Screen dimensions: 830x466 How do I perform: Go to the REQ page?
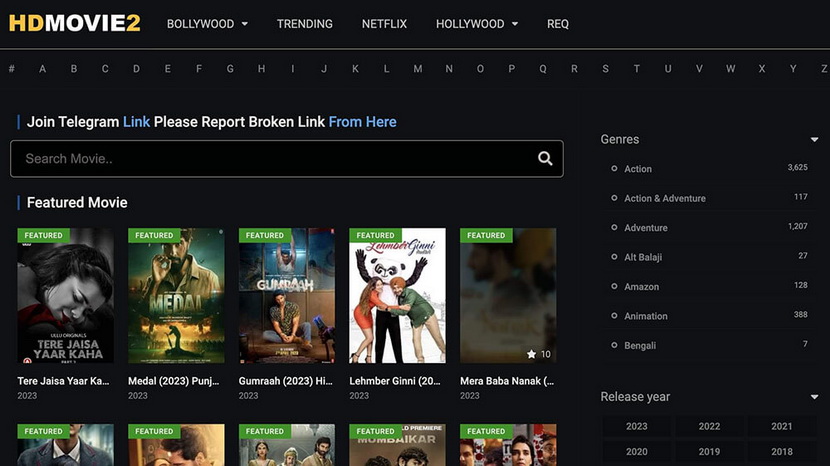tap(557, 24)
